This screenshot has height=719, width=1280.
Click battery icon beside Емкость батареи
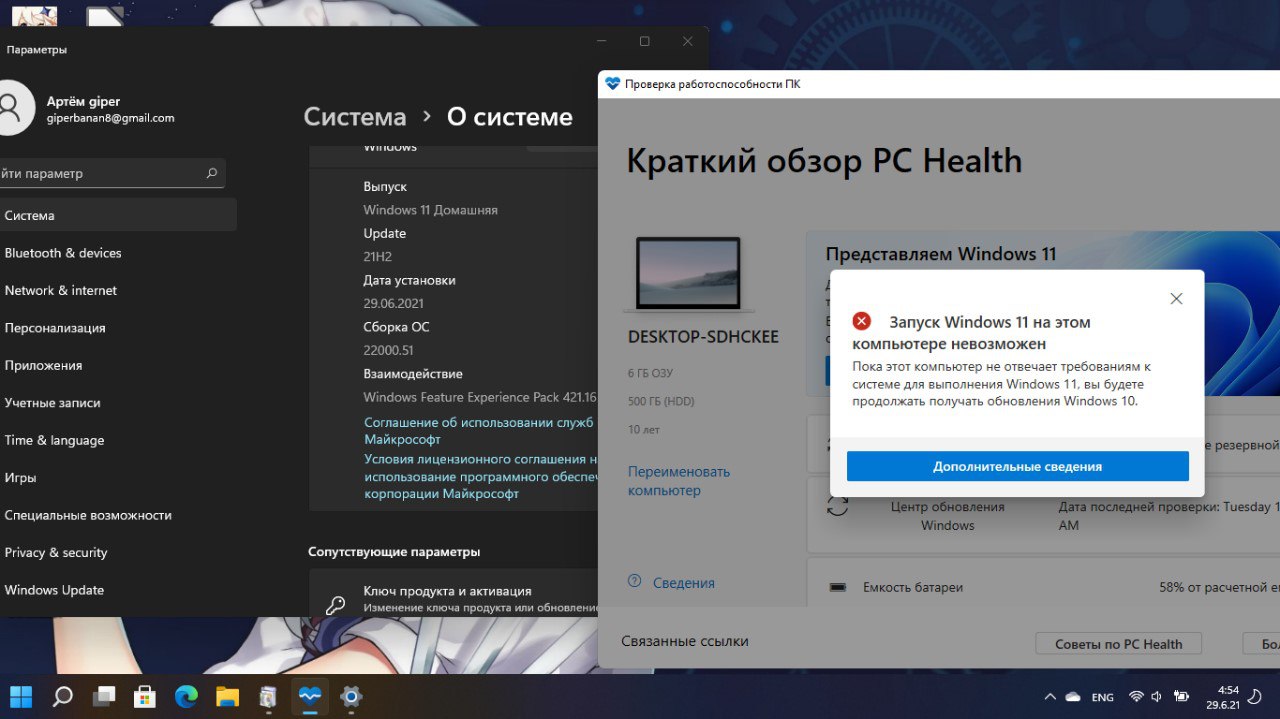pyautogui.click(x=838, y=587)
